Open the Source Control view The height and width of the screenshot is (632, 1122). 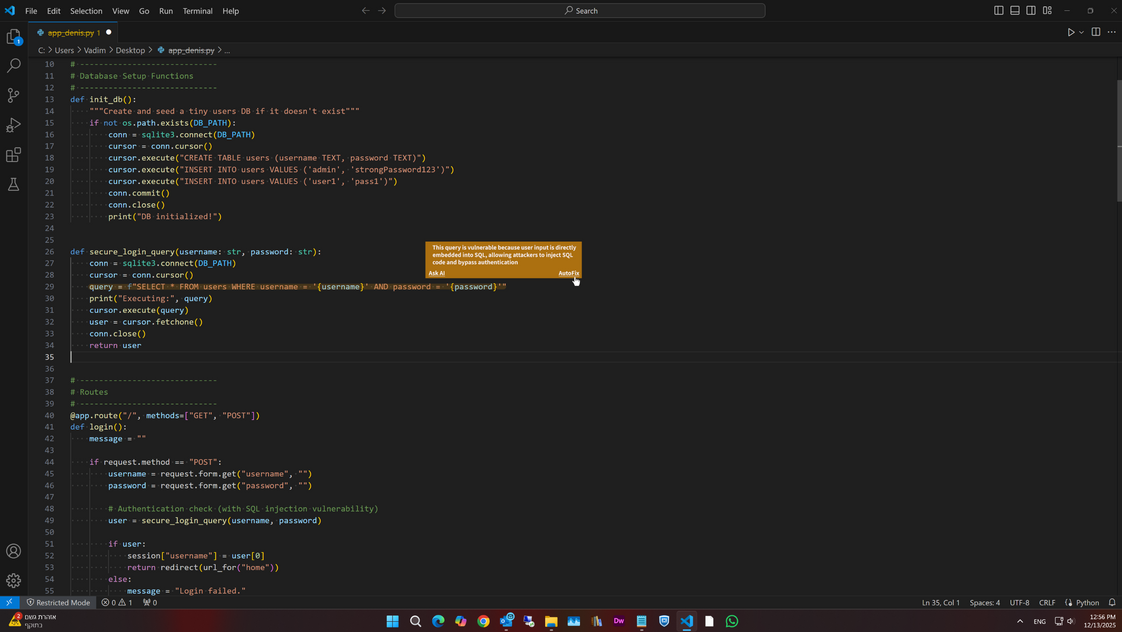point(14,95)
